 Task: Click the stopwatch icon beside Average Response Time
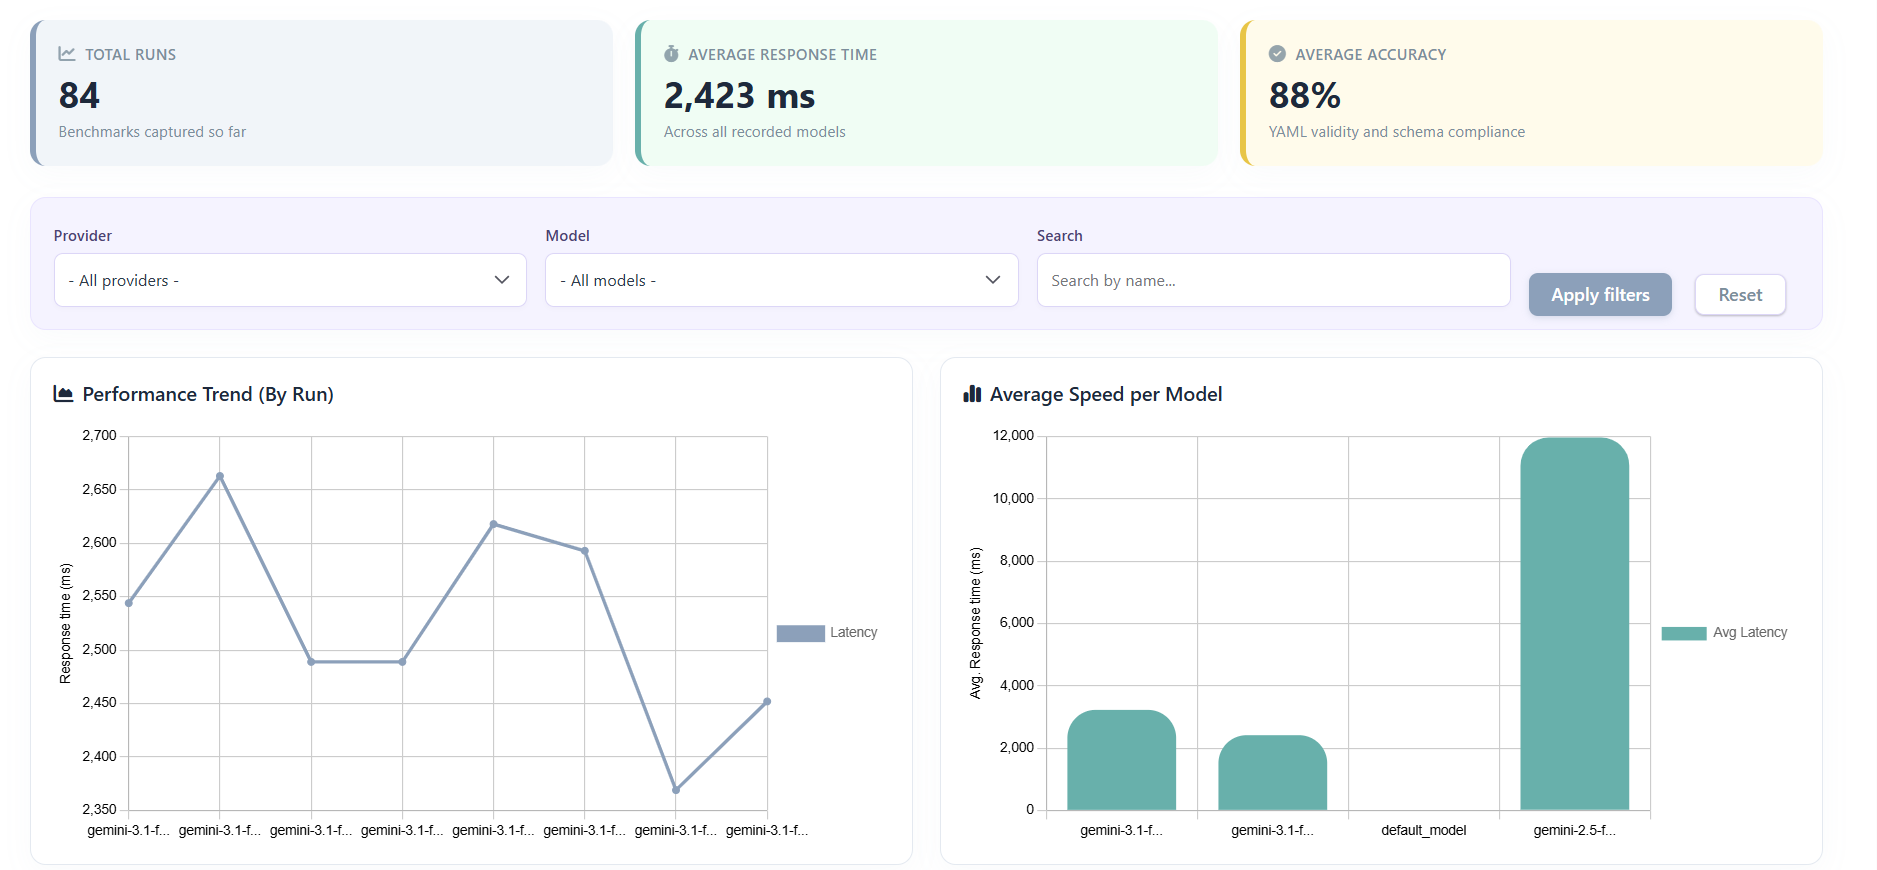pos(671,54)
